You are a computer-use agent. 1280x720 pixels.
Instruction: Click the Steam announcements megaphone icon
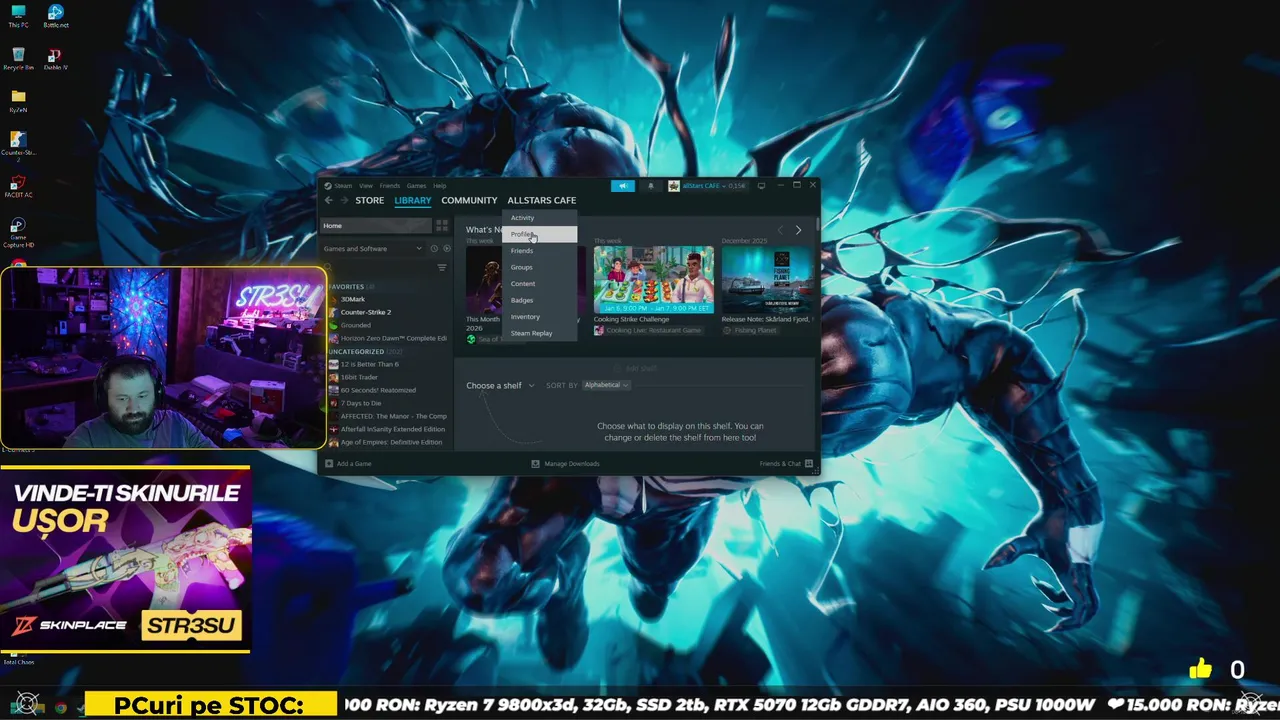(x=622, y=186)
